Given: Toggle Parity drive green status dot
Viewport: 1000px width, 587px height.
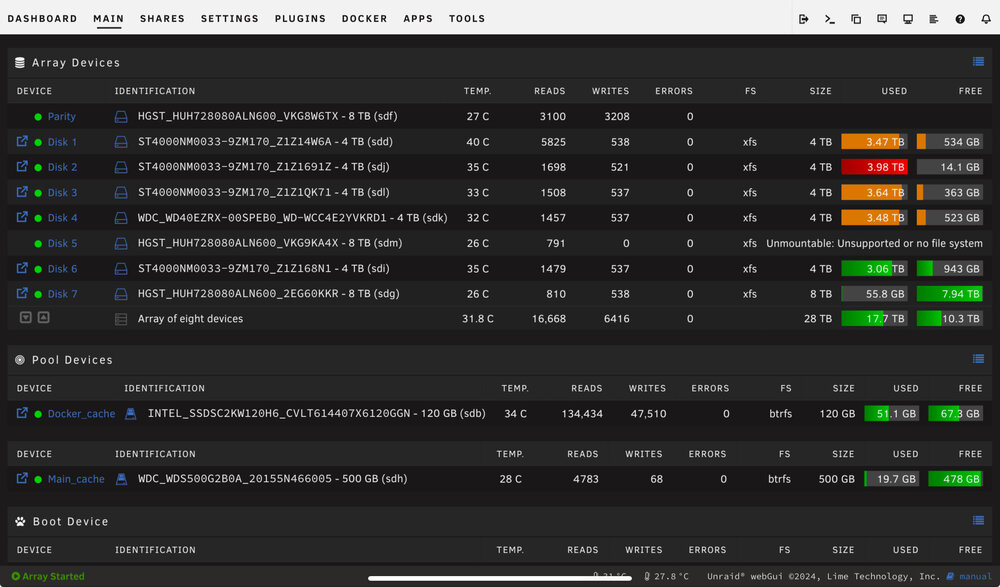Looking at the screenshot, I should click(x=38, y=117).
